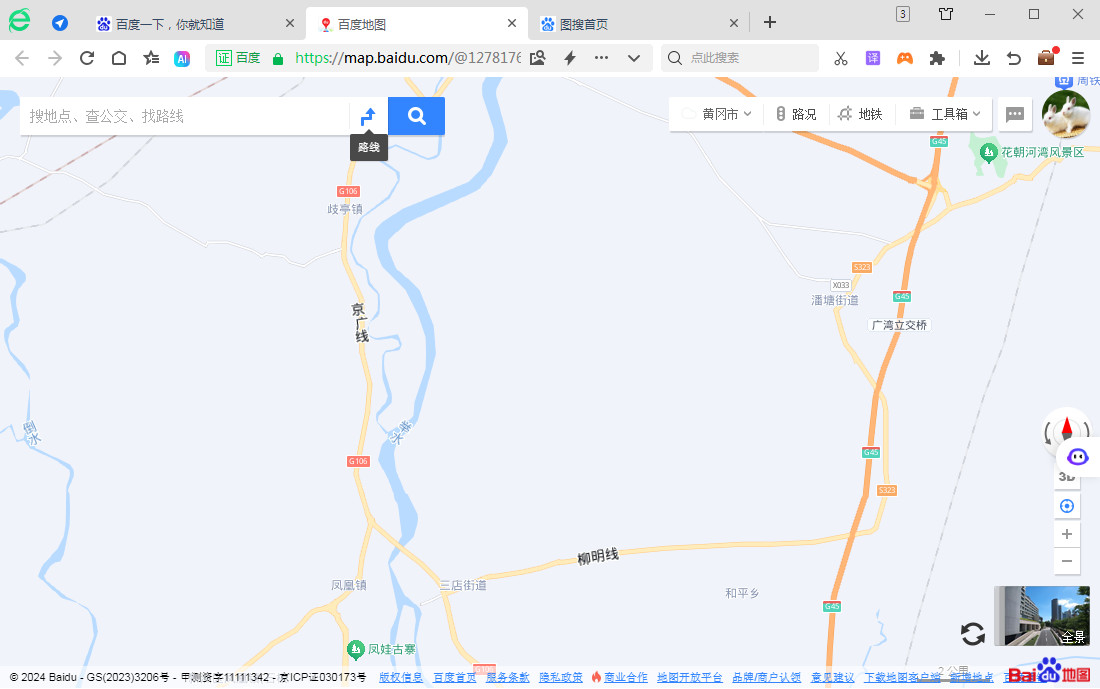Toggle the 地铁 subway layer
Image resolution: width=1100 pixels, height=689 pixels.
tap(861, 114)
